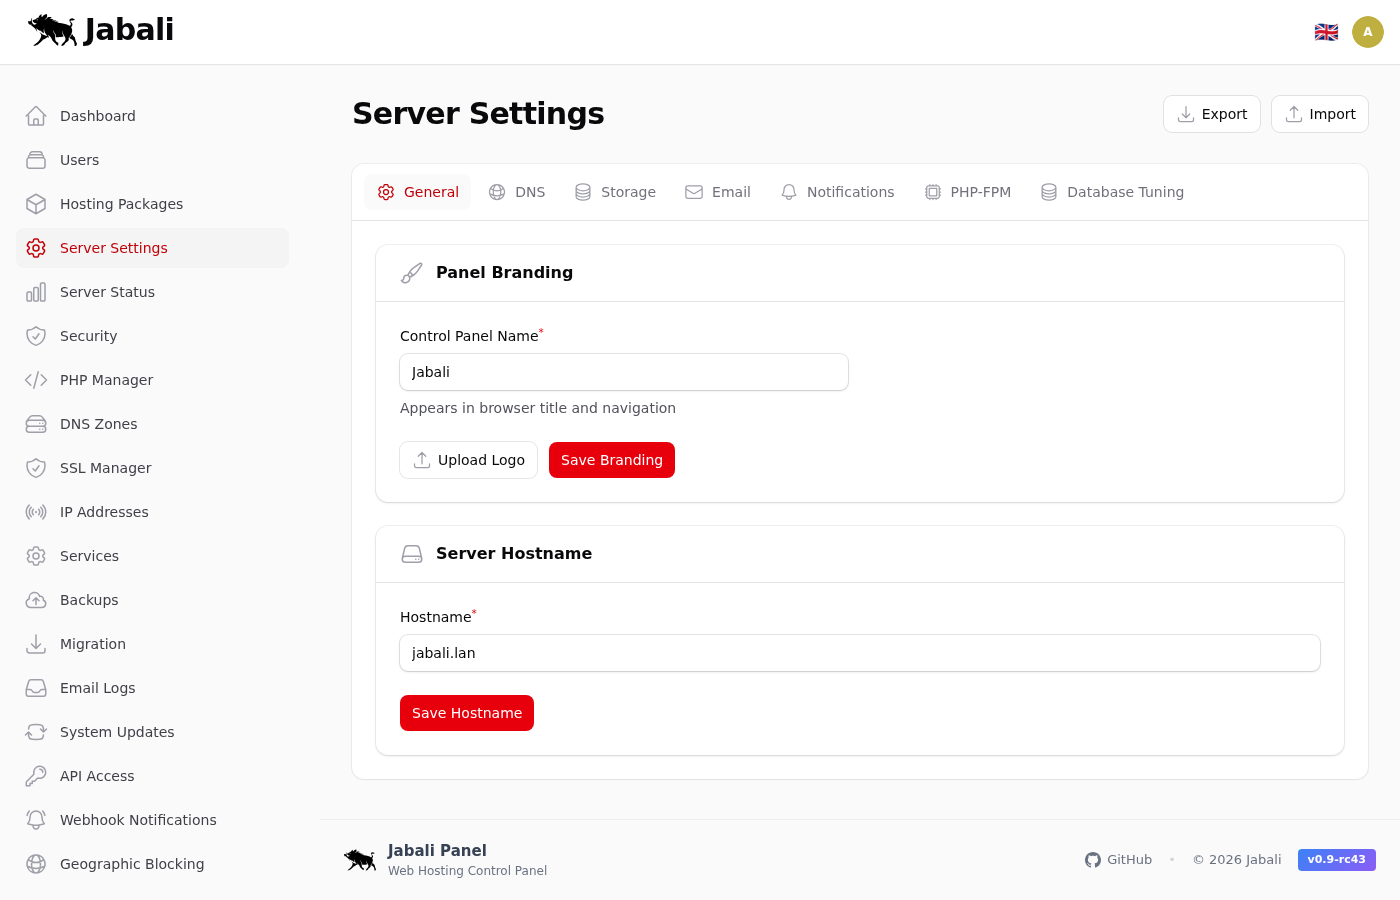Viewport: 1400px width, 900px height.
Task: Open the user avatar menu
Action: point(1367,32)
